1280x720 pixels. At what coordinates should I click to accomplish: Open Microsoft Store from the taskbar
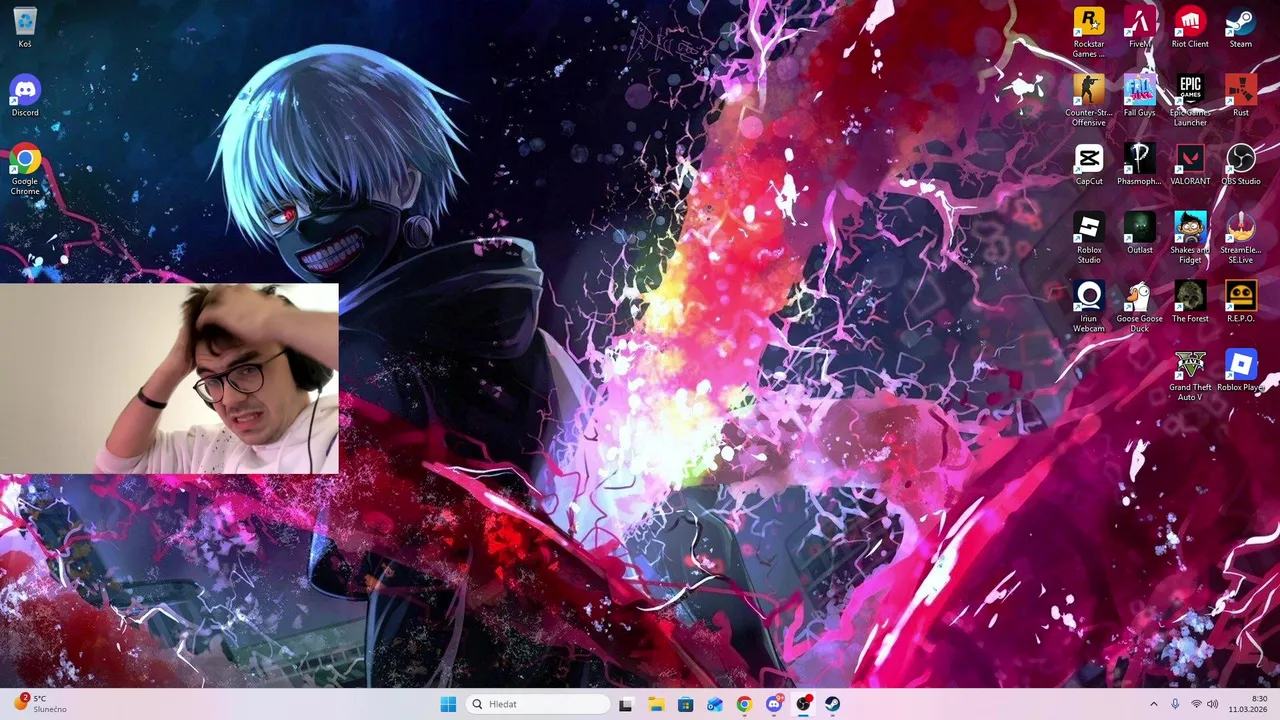(685, 704)
